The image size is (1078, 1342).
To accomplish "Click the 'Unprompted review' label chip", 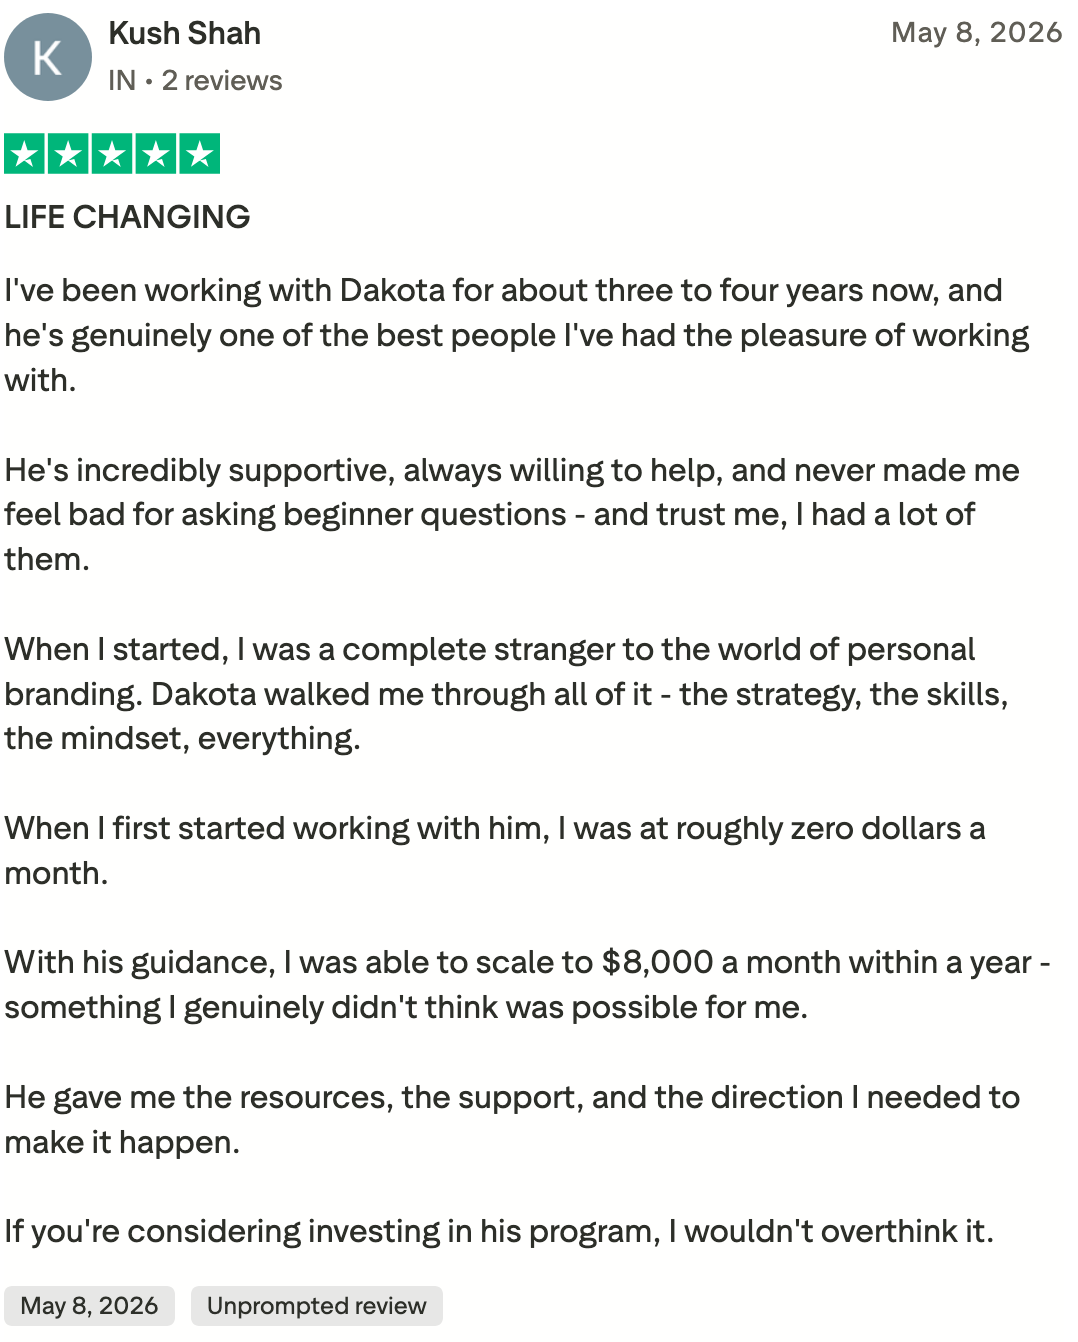I will (316, 1306).
